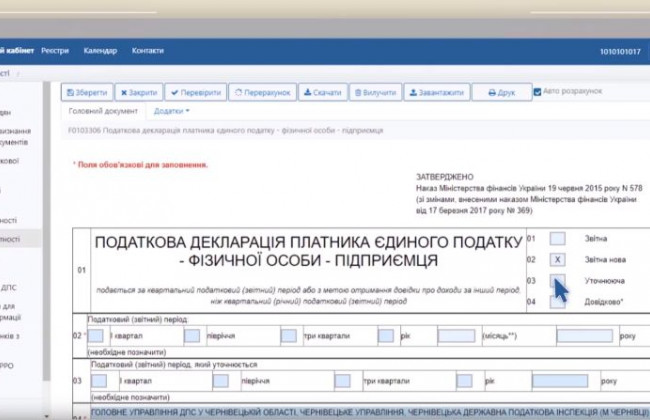Toggle the Авто розрахунок checkbox
This screenshot has height=420, width=650.
[537, 92]
